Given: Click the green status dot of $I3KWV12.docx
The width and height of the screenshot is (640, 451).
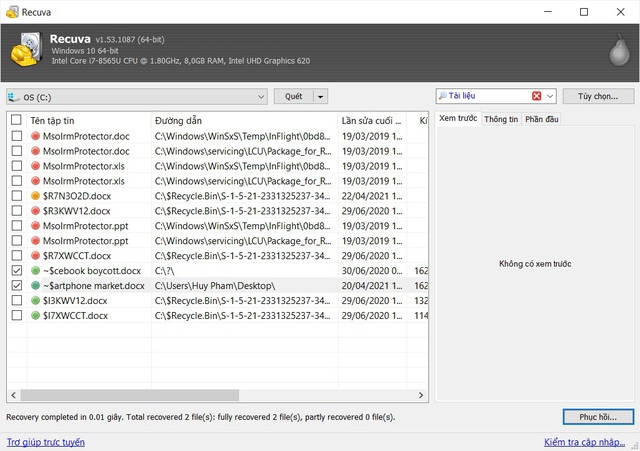Looking at the screenshot, I should point(35,301).
